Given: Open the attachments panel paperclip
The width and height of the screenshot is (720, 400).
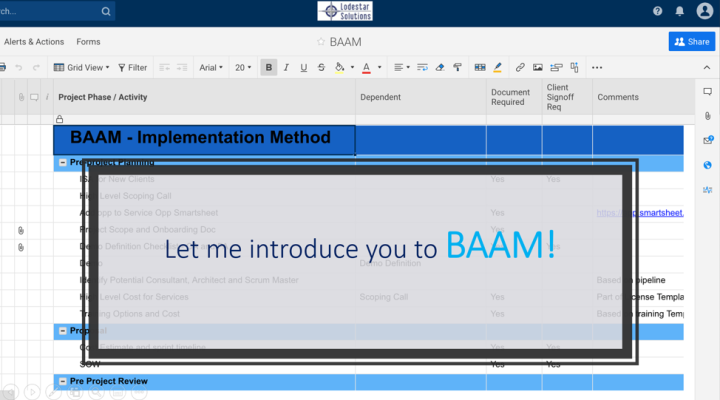Looking at the screenshot, I should (708, 116).
